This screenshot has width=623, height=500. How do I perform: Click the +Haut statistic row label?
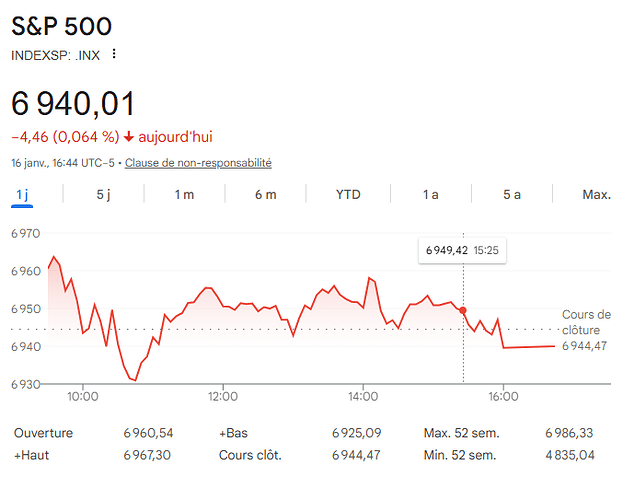point(32,455)
